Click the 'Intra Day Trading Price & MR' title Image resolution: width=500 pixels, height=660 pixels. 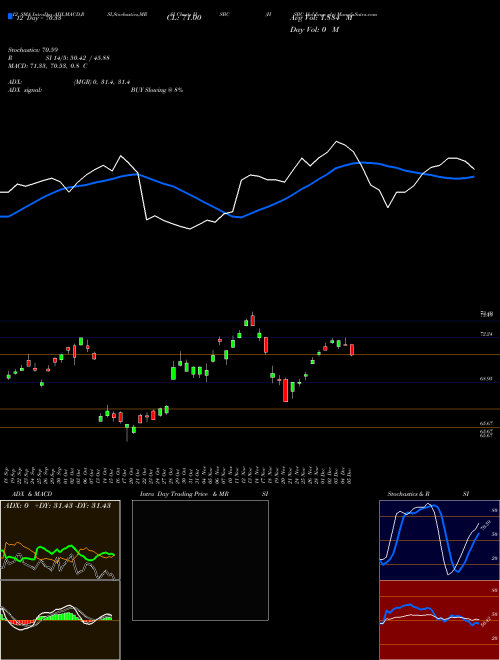184,494
